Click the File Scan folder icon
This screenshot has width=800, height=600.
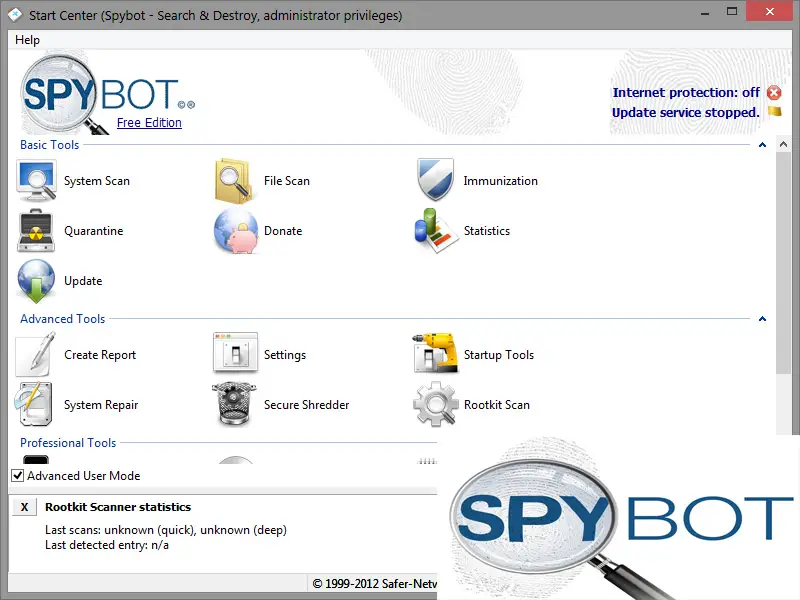tap(234, 181)
